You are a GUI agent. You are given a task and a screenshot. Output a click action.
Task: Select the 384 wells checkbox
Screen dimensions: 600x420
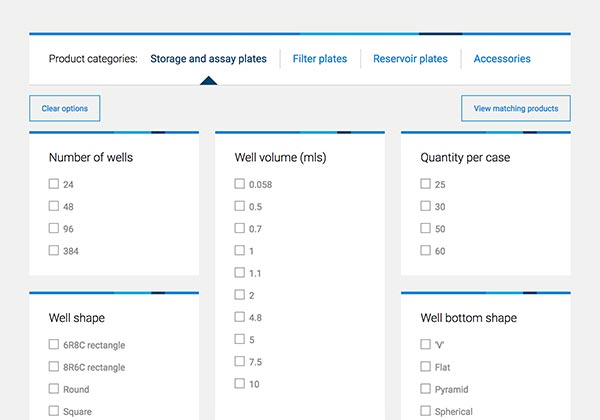click(54, 250)
